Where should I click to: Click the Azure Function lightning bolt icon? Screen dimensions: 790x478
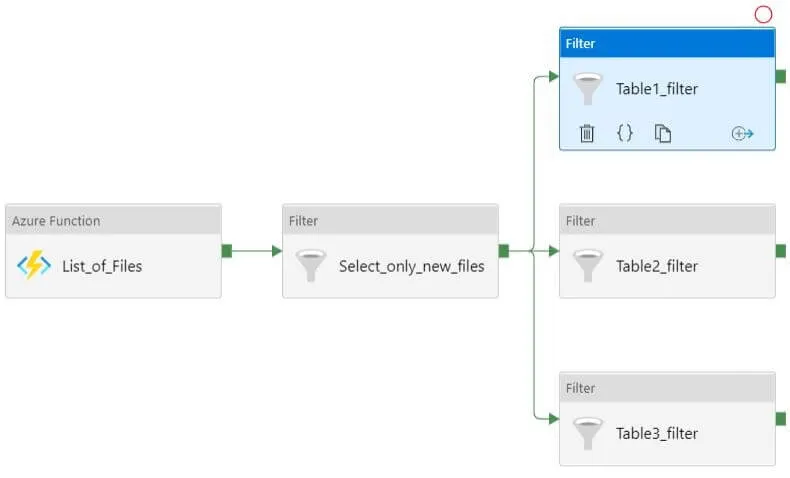33,266
